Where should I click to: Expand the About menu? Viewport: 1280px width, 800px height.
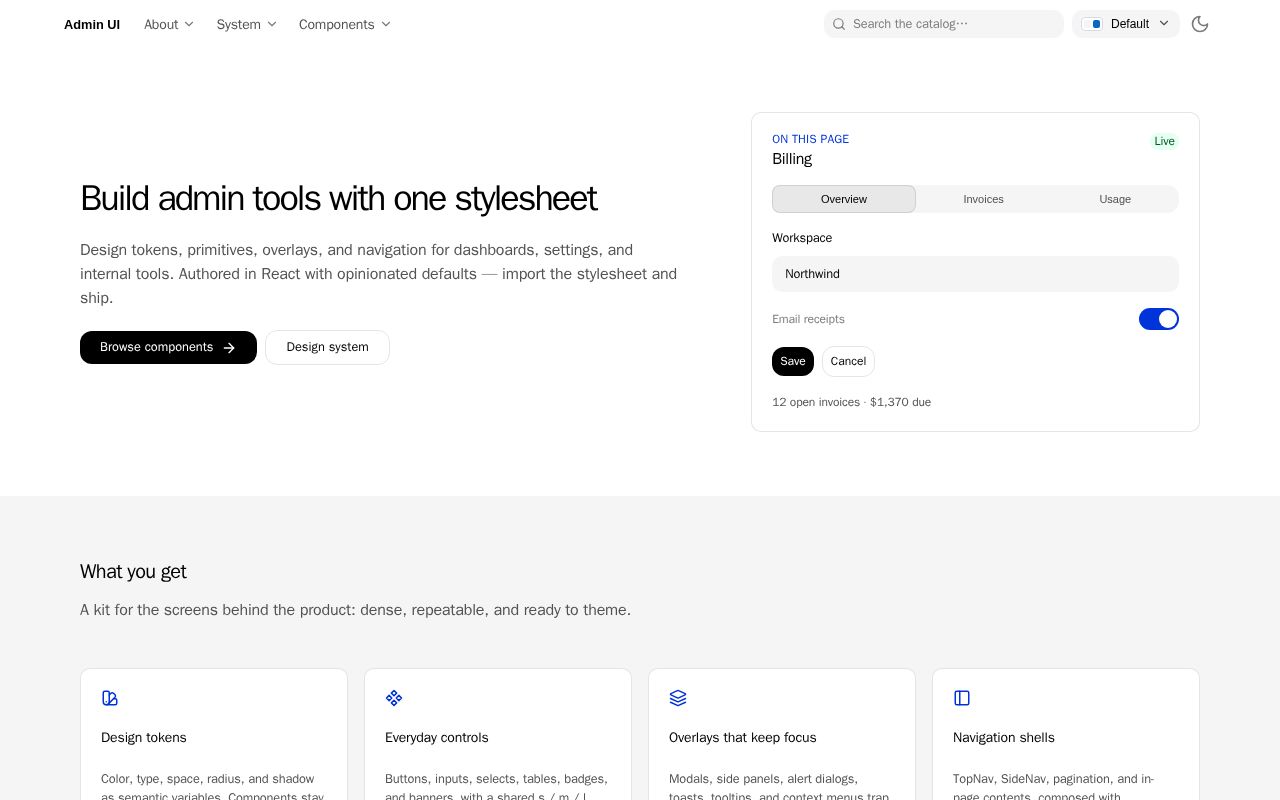coord(169,24)
